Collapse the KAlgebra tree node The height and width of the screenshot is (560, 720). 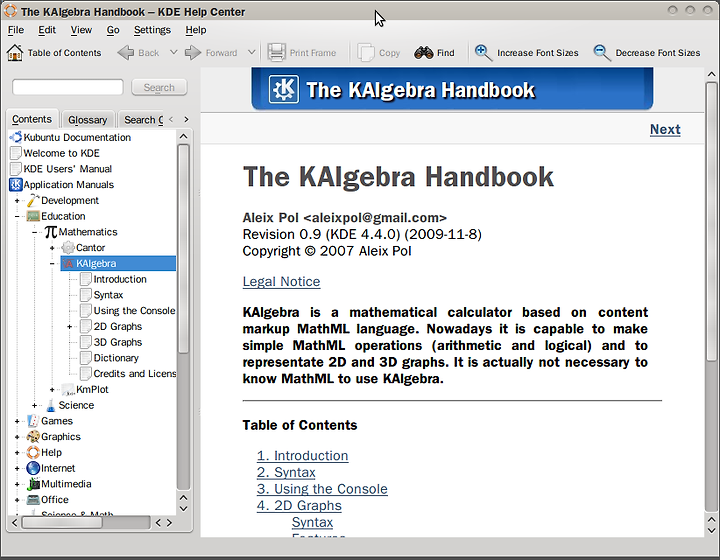click(52, 263)
